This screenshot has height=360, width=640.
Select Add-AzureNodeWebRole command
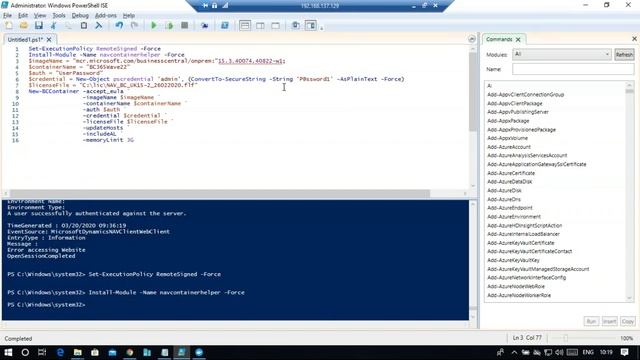[x=516, y=287]
